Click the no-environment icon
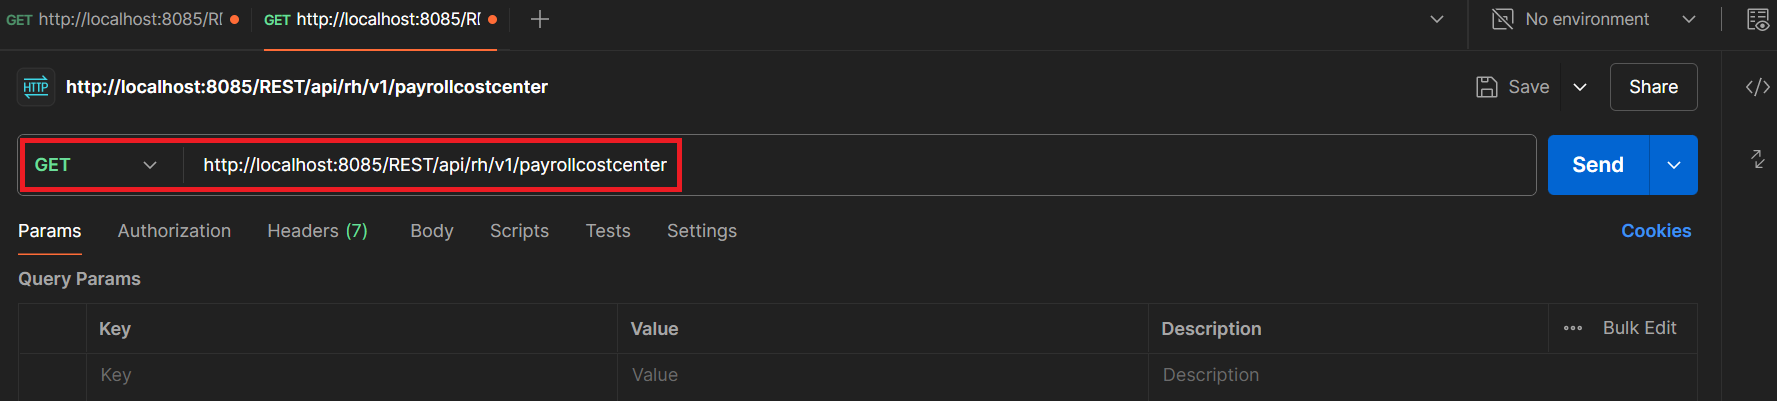 pyautogui.click(x=1502, y=19)
